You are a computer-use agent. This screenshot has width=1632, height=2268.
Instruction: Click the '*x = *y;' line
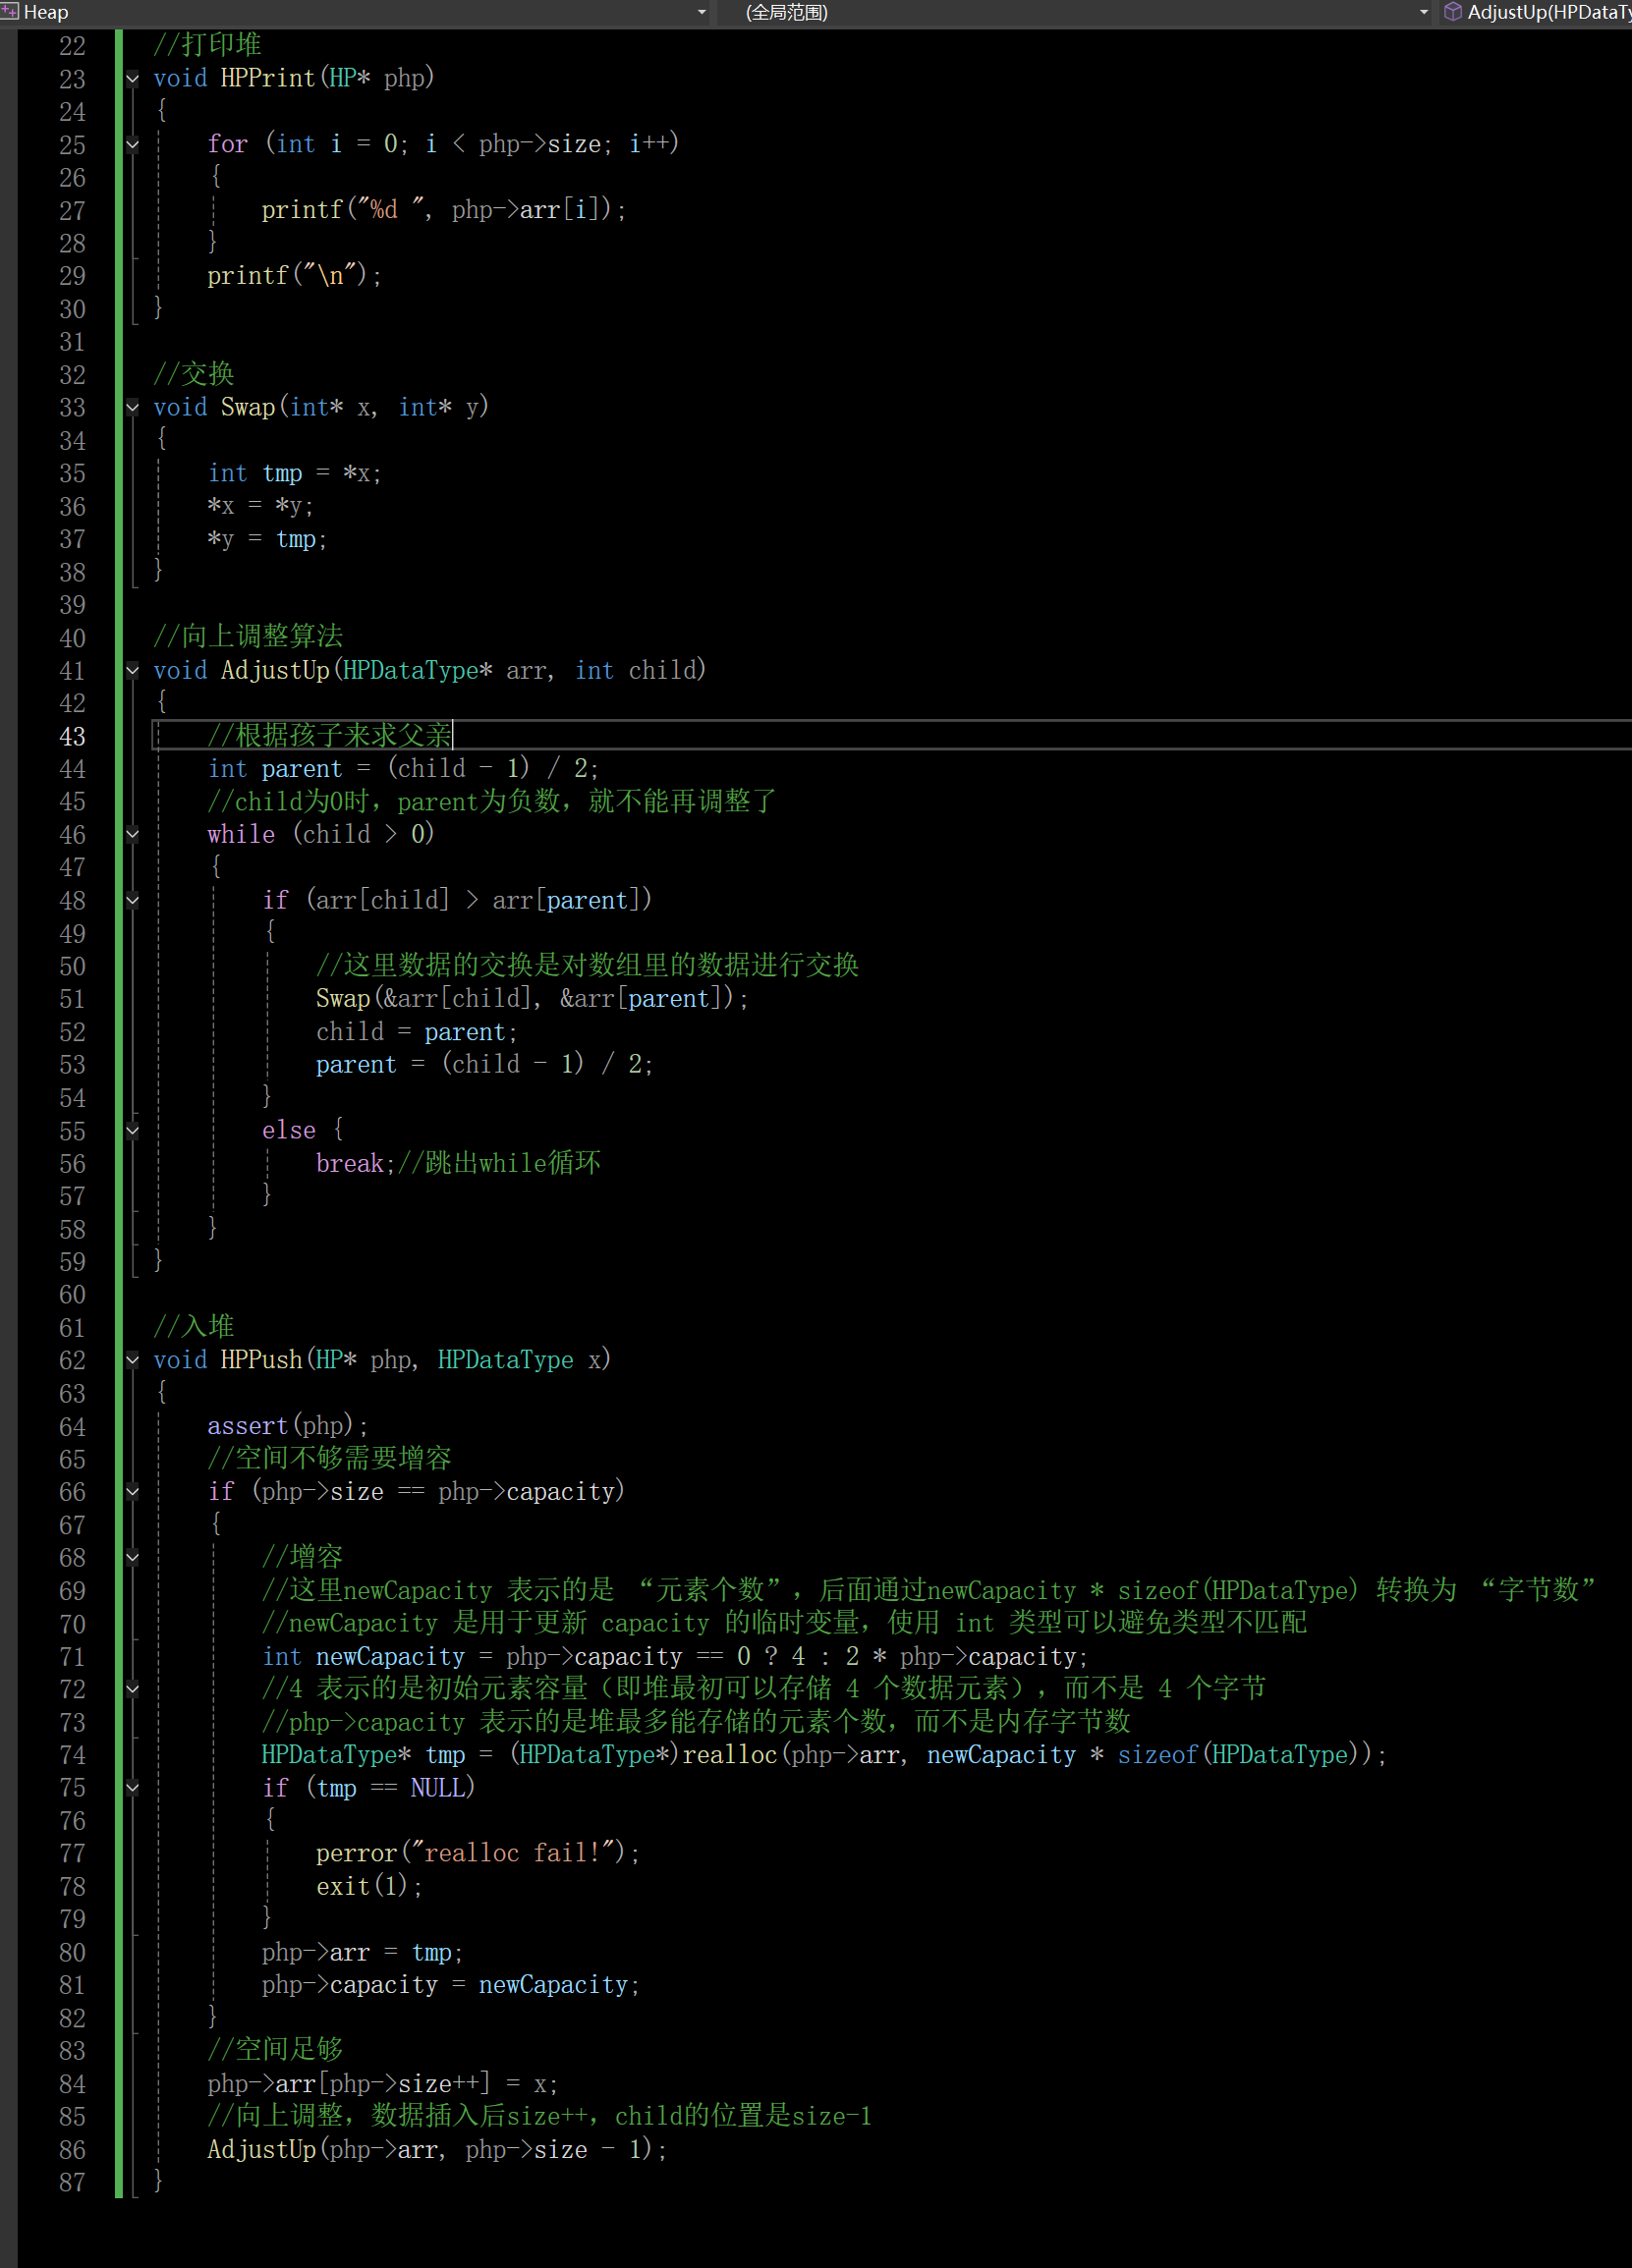click(x=260, y=506)
